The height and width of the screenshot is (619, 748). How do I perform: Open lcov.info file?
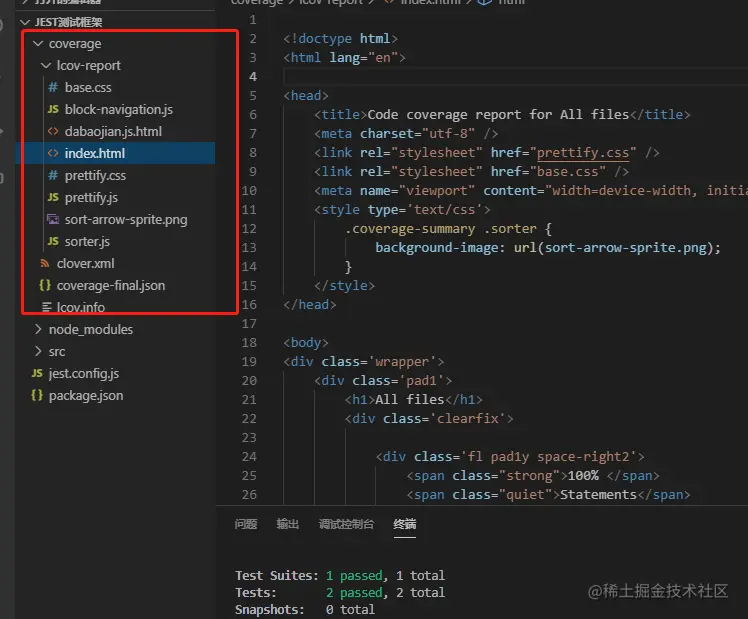point(81,307)
